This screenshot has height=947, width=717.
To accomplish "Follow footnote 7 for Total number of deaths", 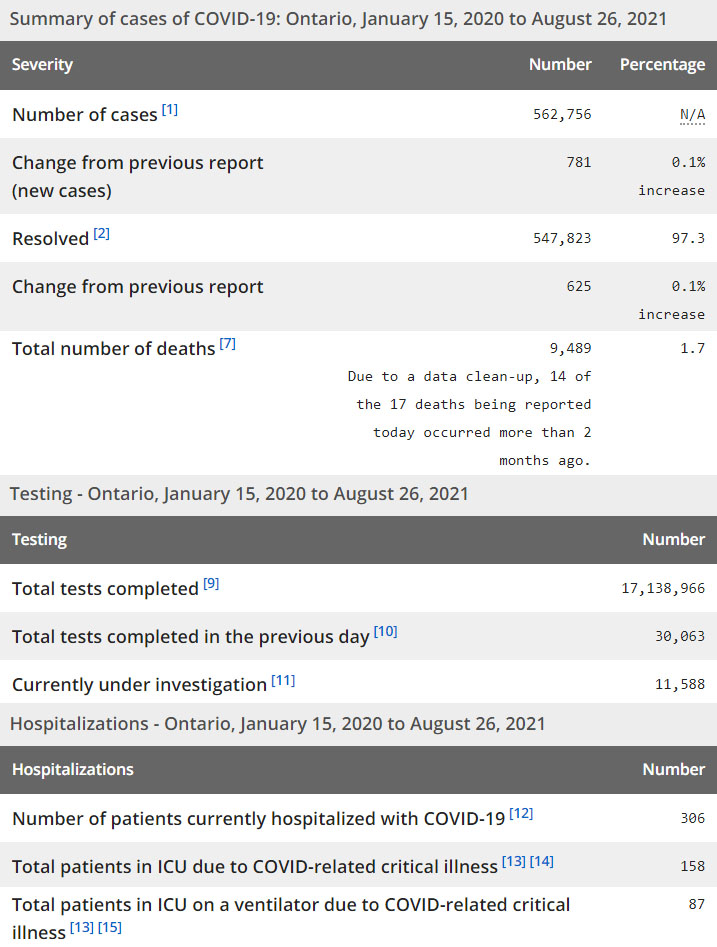I will click(x=228, y=343).
